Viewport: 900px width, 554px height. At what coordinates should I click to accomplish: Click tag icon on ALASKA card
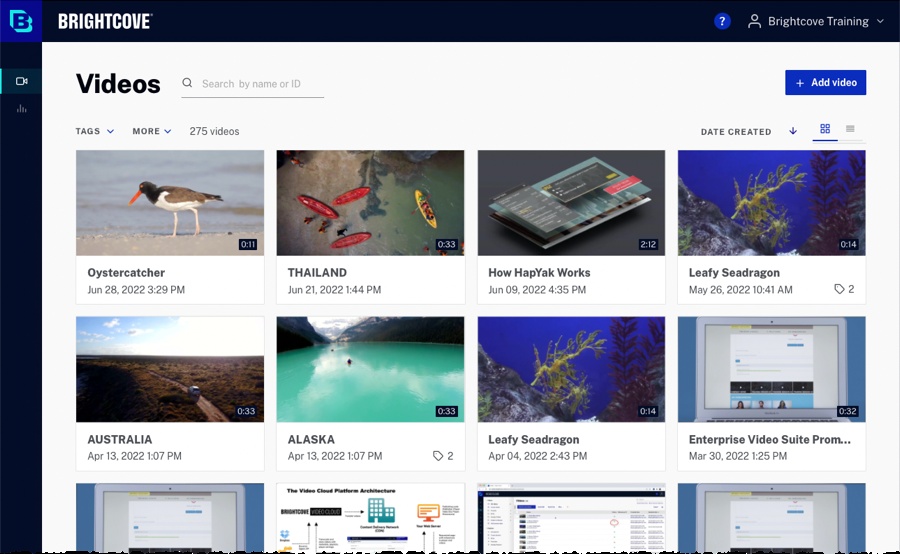438,456
